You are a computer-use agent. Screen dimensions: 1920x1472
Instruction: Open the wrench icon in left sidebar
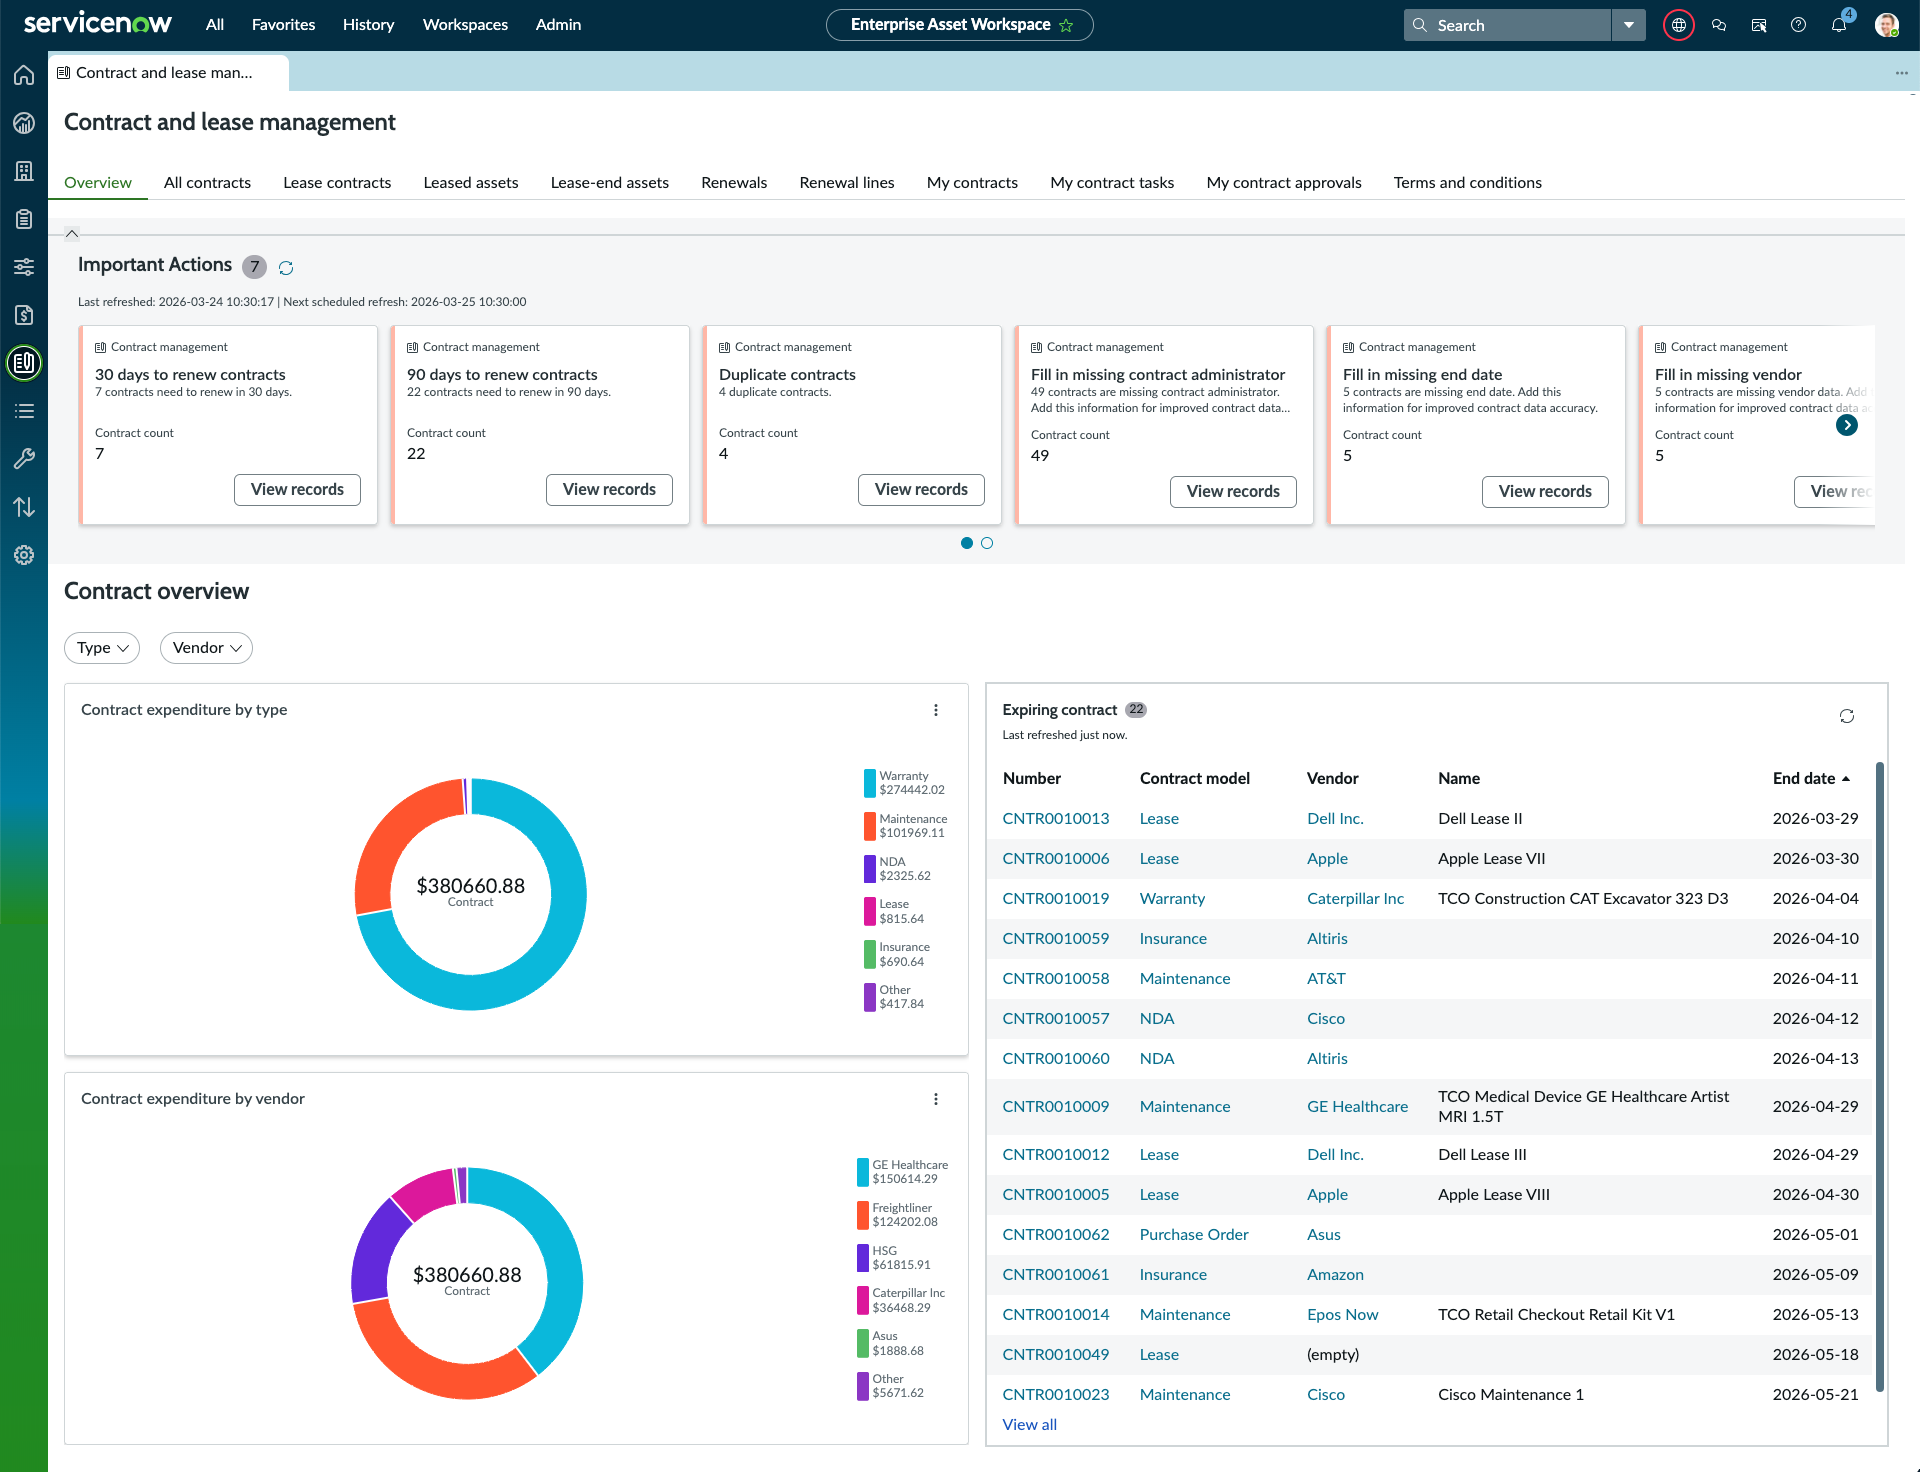(24, 459)
